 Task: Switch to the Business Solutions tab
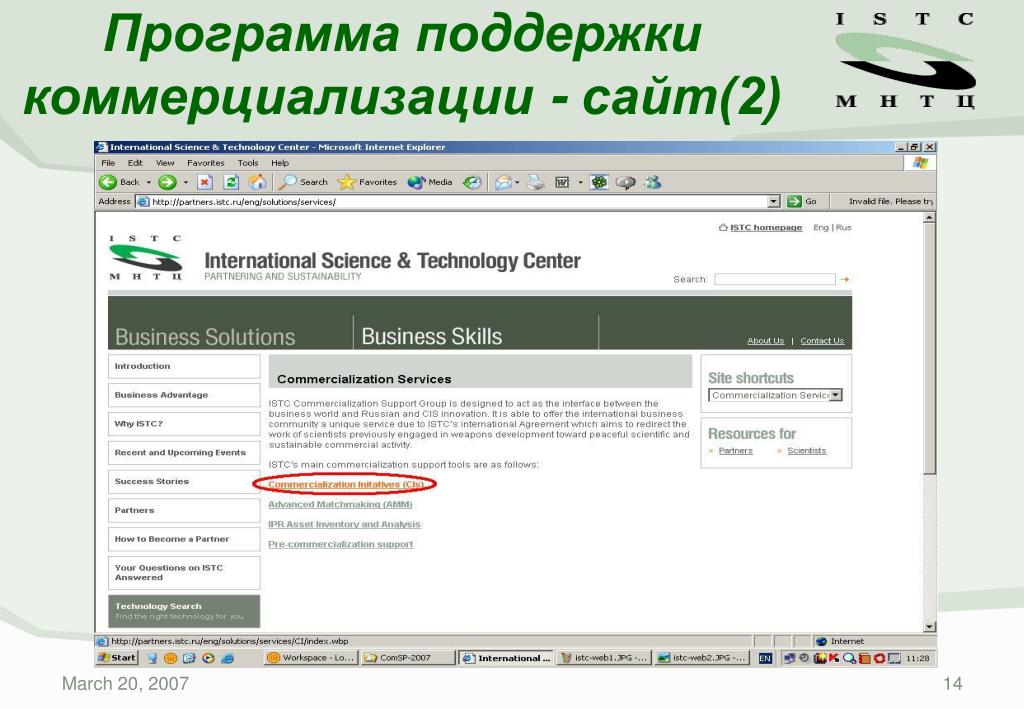click(x=205, y=337)
